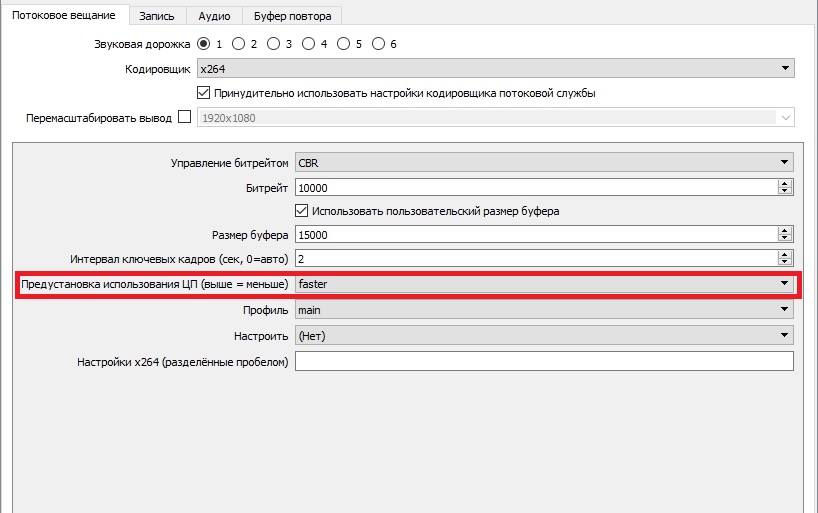Switch to the Запись tab
818x513 pixels.
[x=157, y=16]
